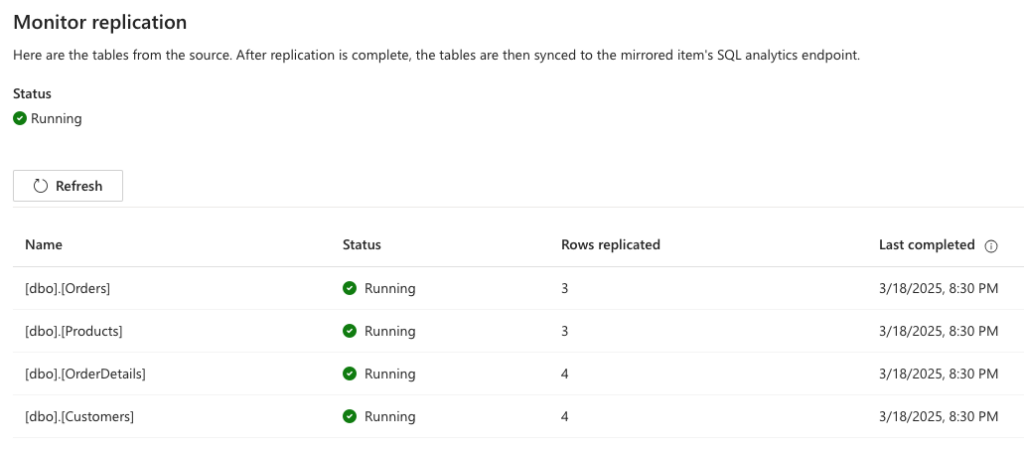Sort by the Last completed column header
The image size is (1024, 451).
coord(927,245)
